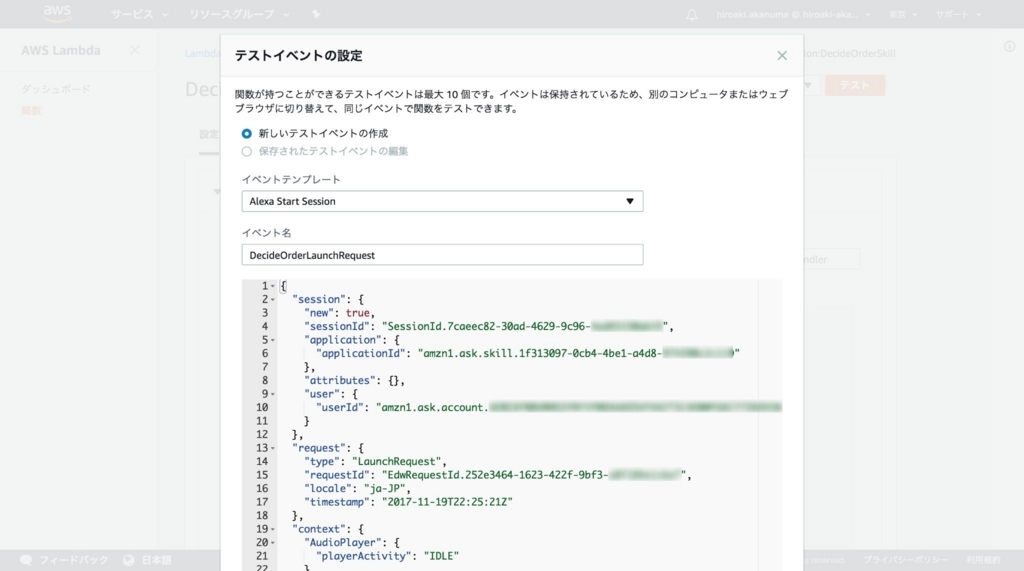Select 新しいテストイベントの作成 radio button

coord(247,133)
